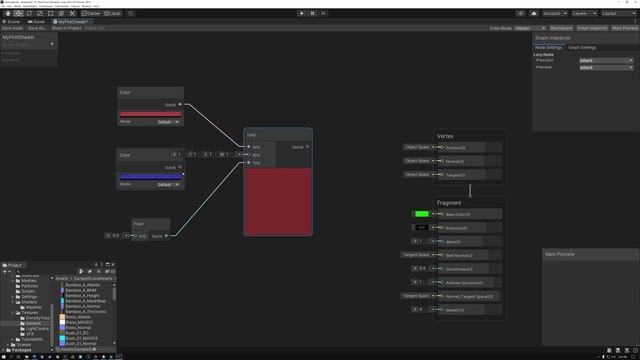Click search by label icon in Project panel
640x360 pixels.
coord(89,271)
